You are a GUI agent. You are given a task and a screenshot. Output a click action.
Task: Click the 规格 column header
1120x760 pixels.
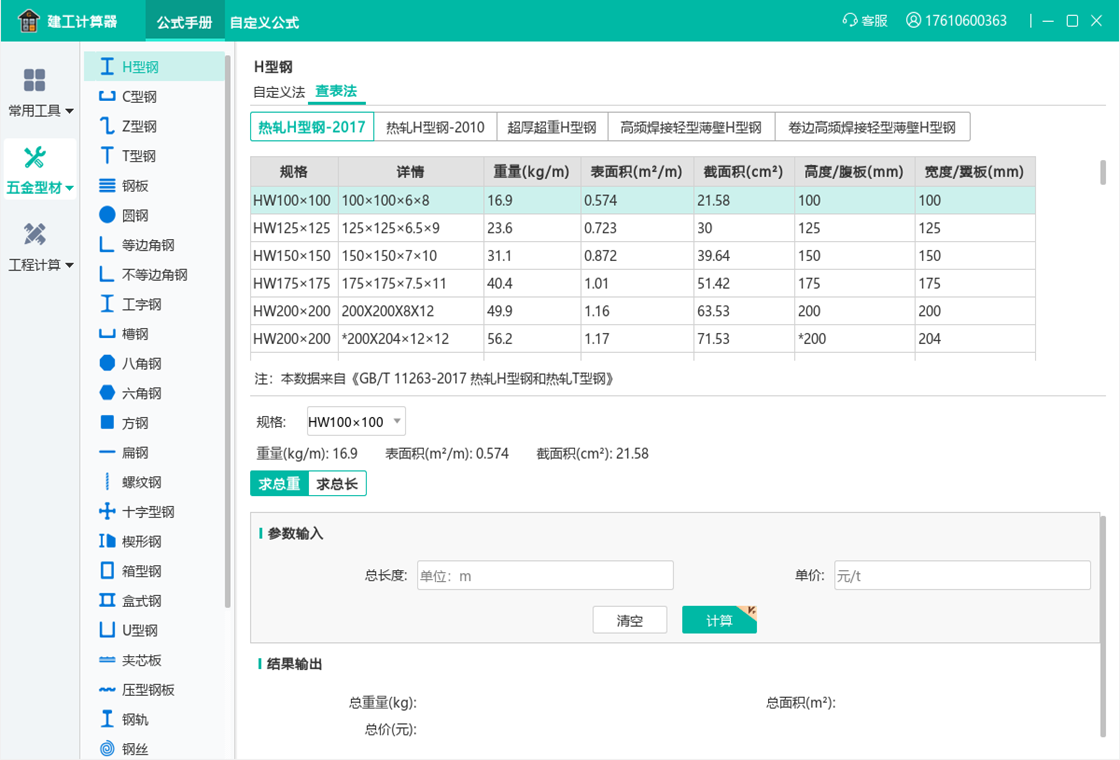294,171
